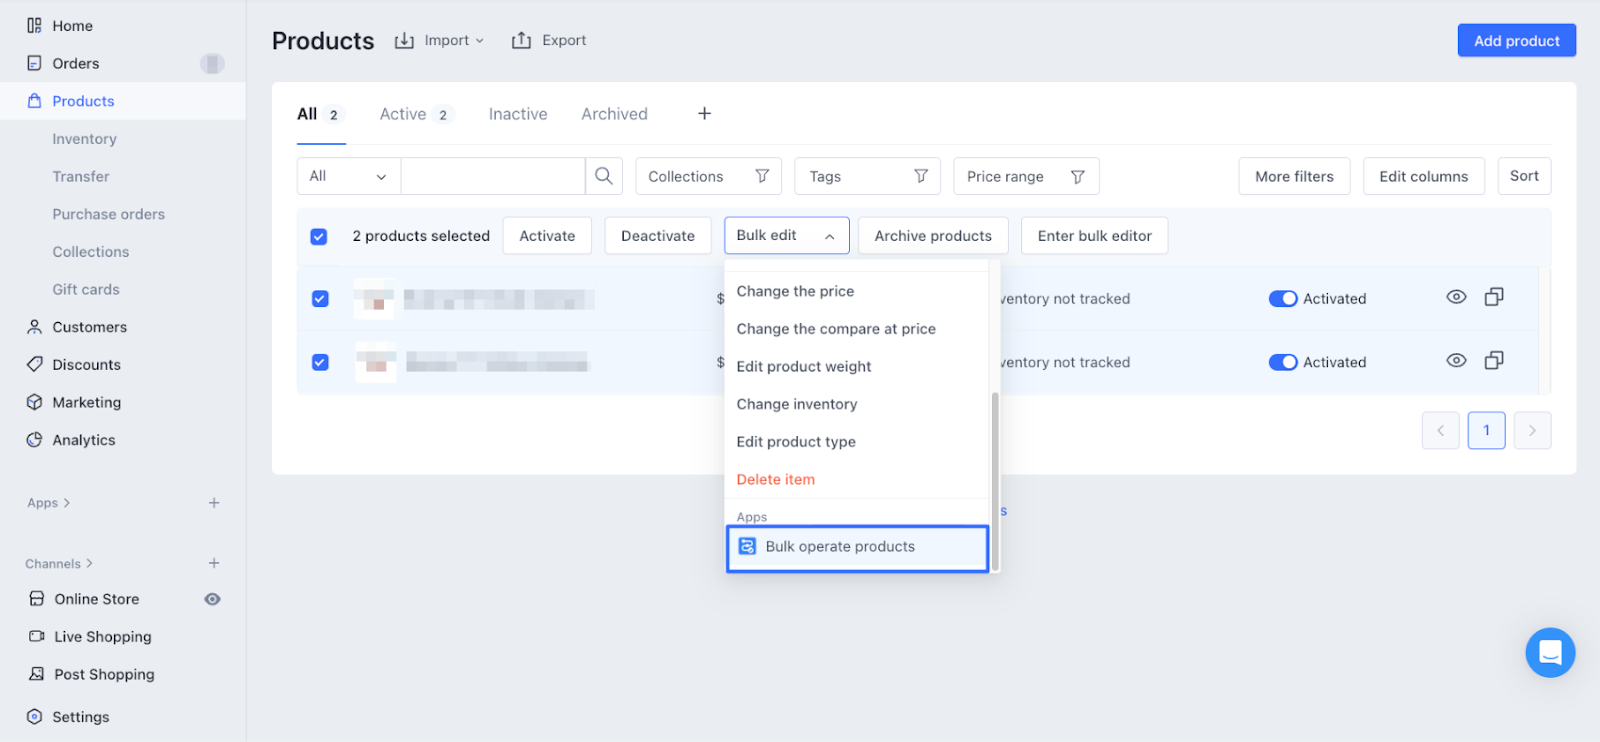Turn off the Activated toggle for second product
This screenshot has width=1600, height=742.
coord(1282,362)
